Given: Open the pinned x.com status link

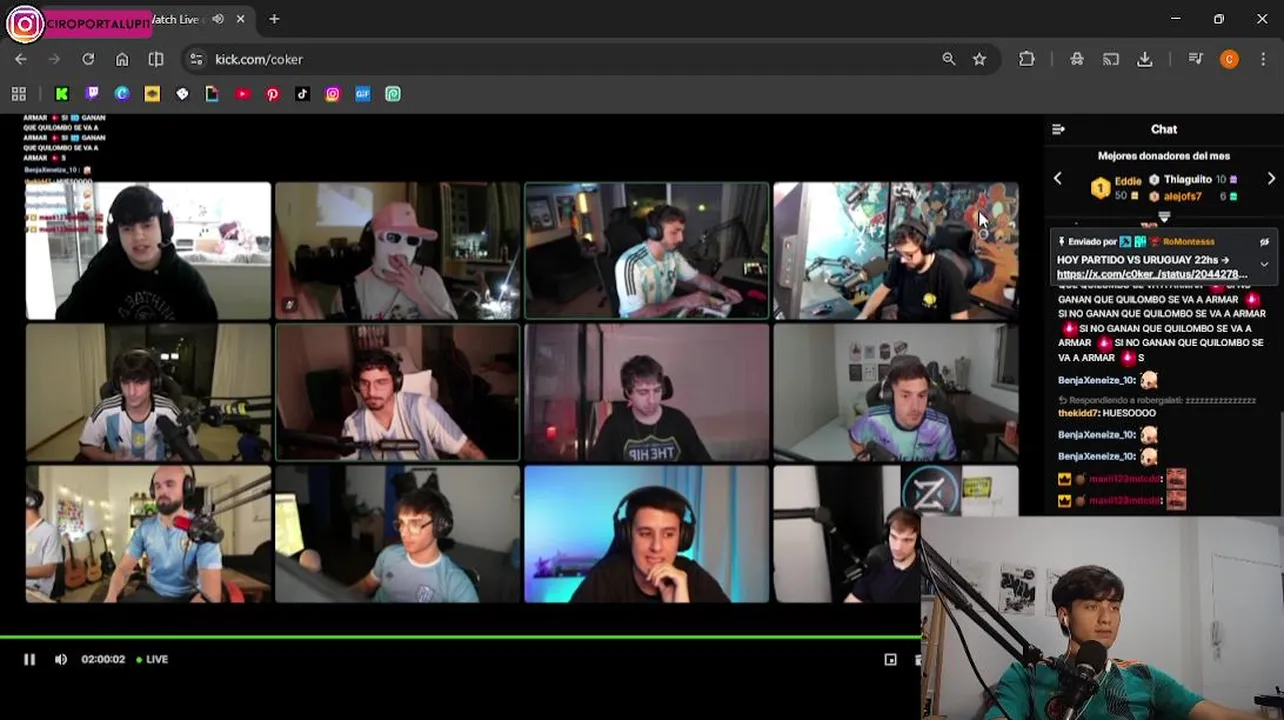Looking at the screenshot, I should 1152,274.
